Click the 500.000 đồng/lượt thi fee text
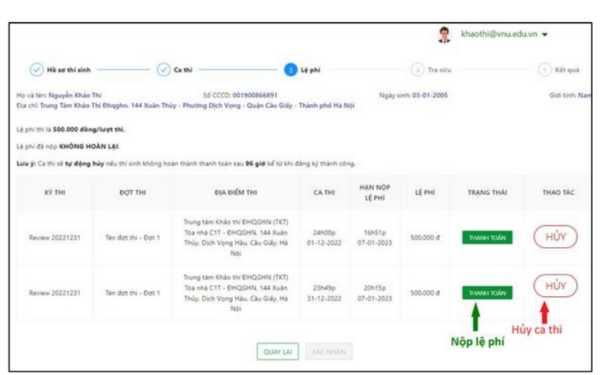The height and width of the screenshot is (375, 600). click(89, 129)
